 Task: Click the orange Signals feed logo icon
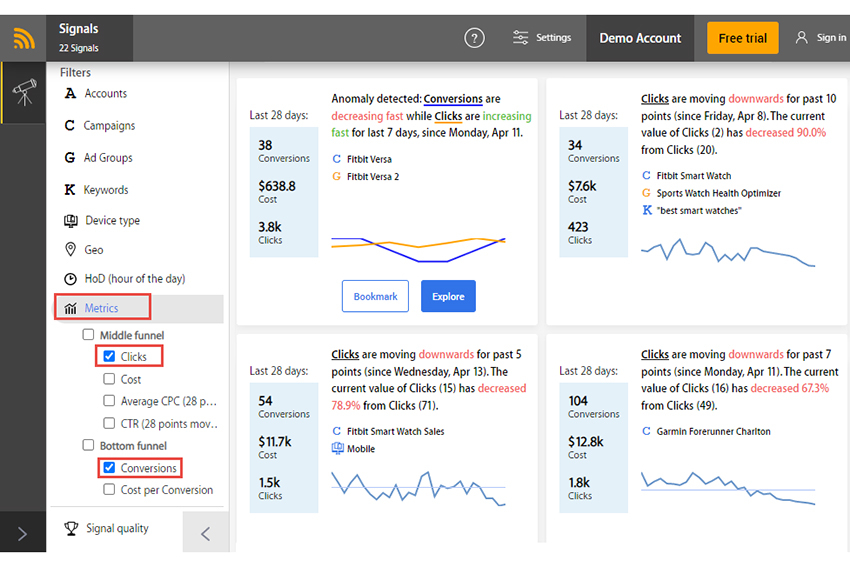point(23,38)
